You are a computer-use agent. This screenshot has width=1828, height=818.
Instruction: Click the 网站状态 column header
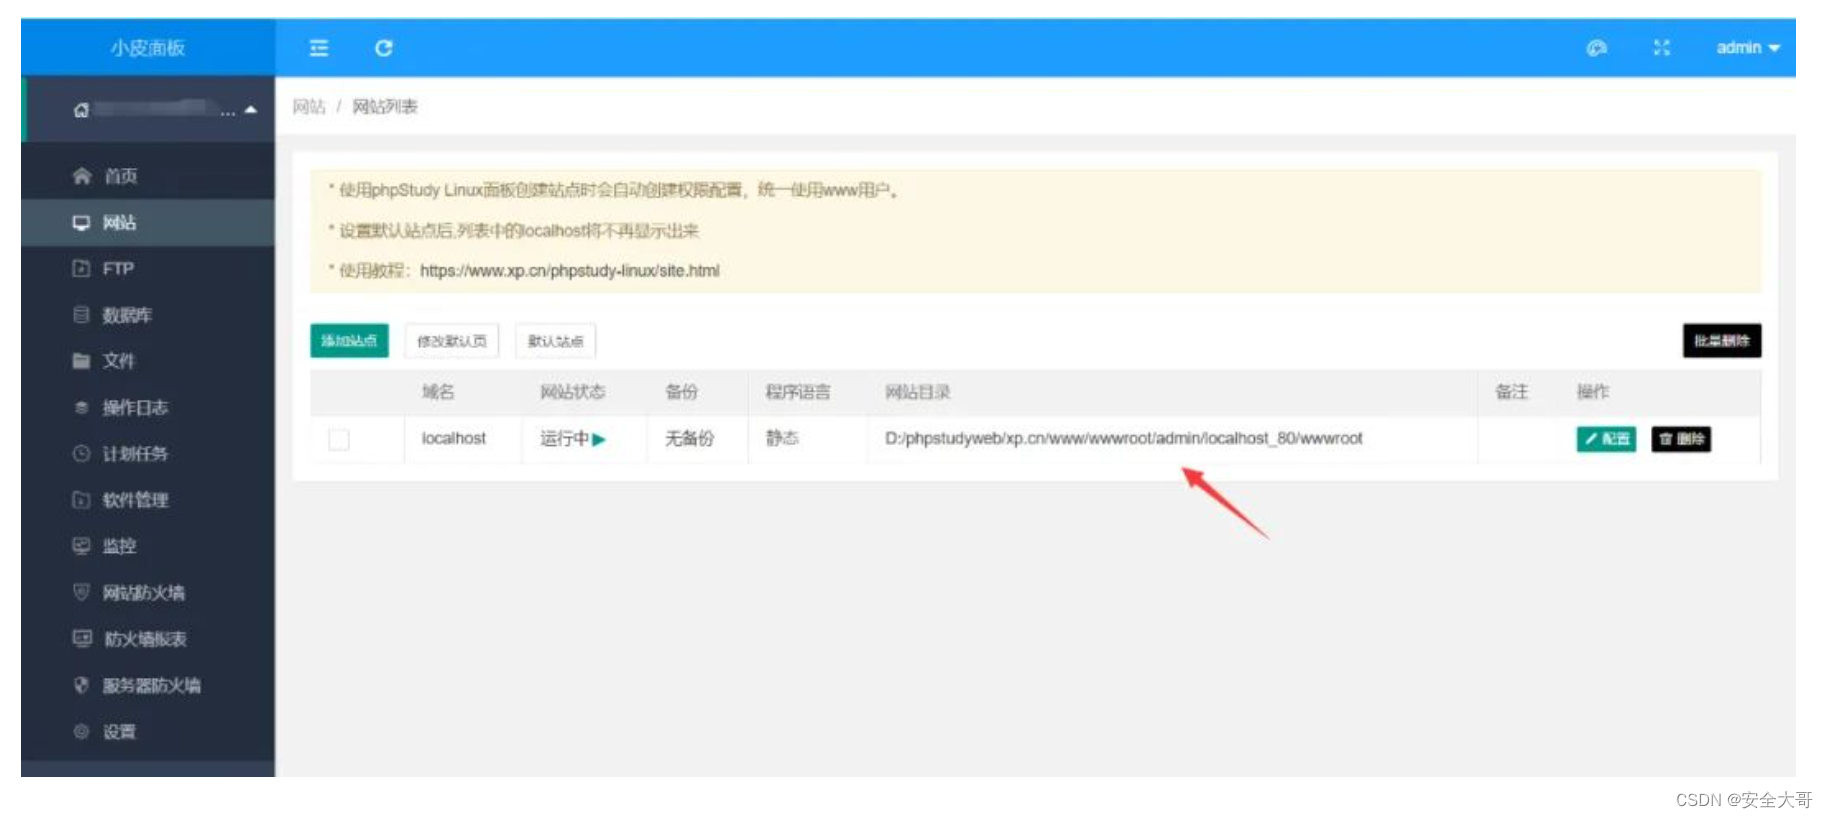click(573, 392)
